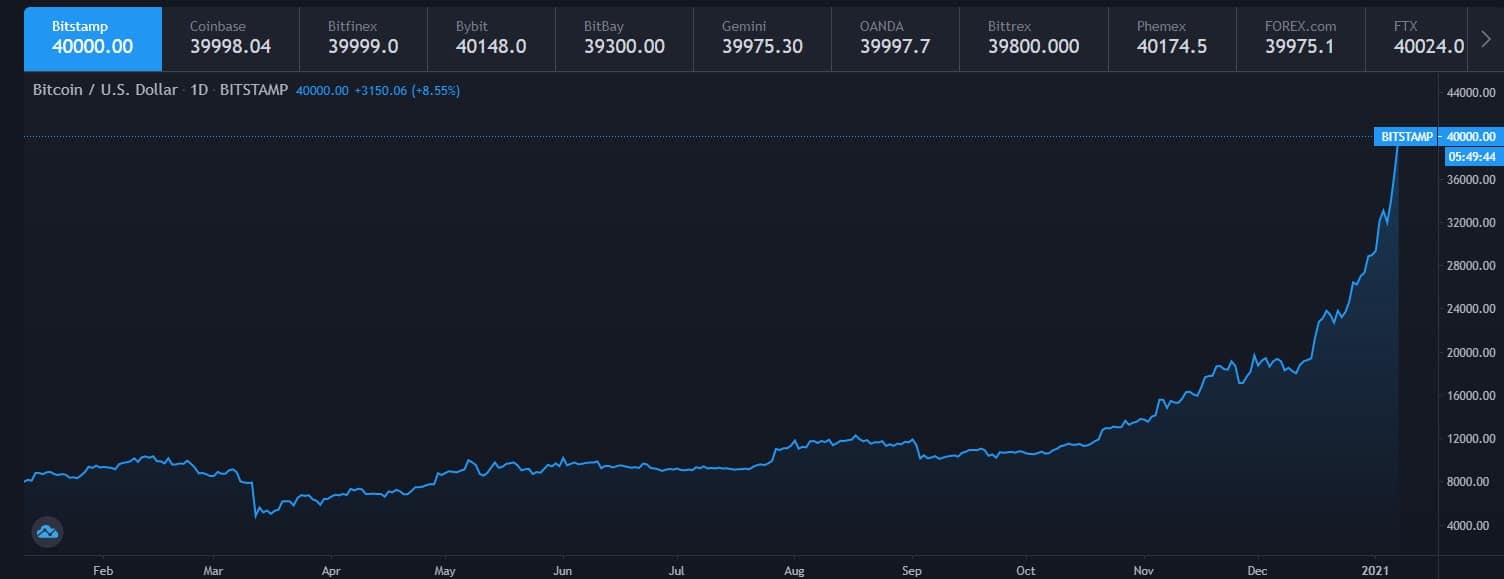Click the Sep label on time axis
This screenshot has height=579, width=1504.
pos(910,569)
